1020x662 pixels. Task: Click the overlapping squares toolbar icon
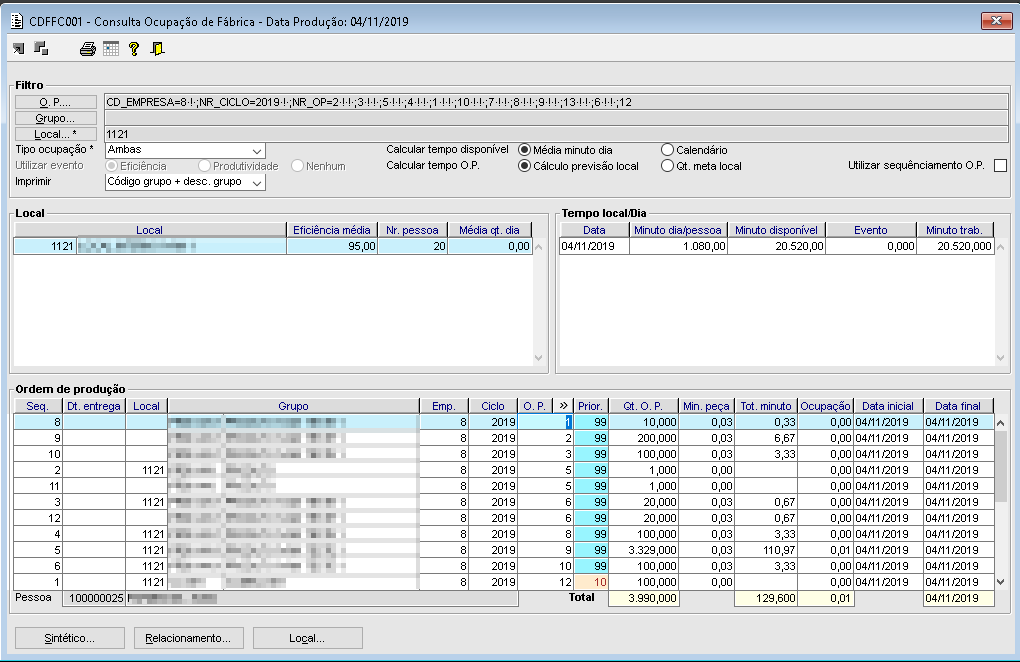[x=42, y=49]
